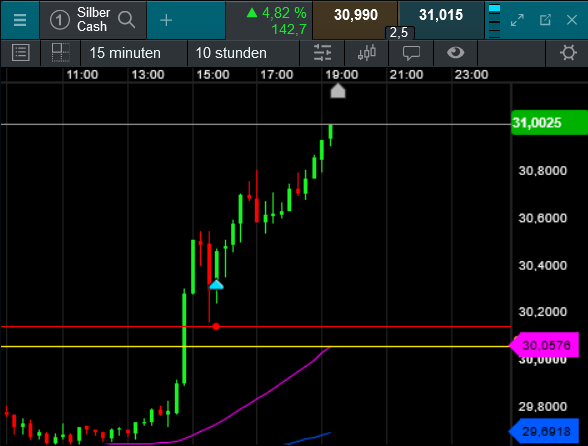Screen dimensions: 588x446
Task: Click the 17:00 time axis label
Action: 277,75
